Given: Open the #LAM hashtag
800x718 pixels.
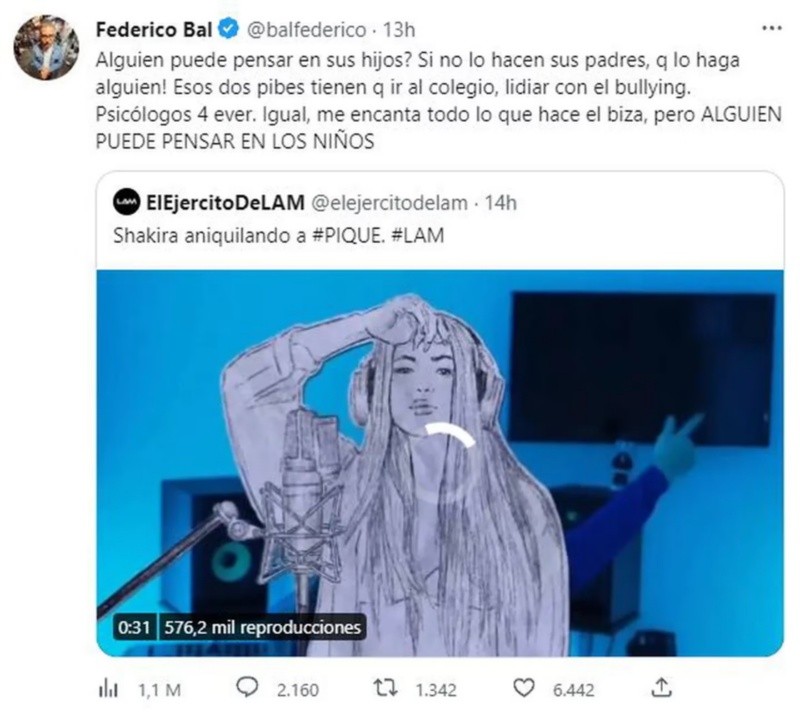Looking at the screenshot, I should click(418, 235).
